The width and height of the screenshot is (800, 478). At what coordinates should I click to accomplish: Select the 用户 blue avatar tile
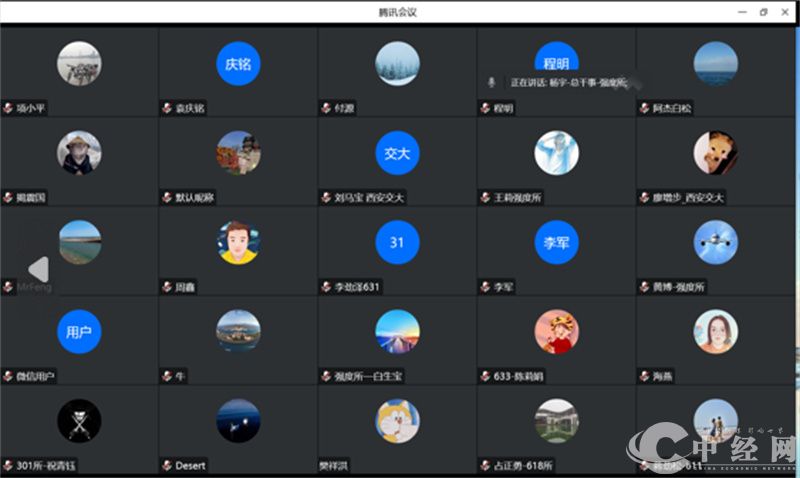click(79, 332)
